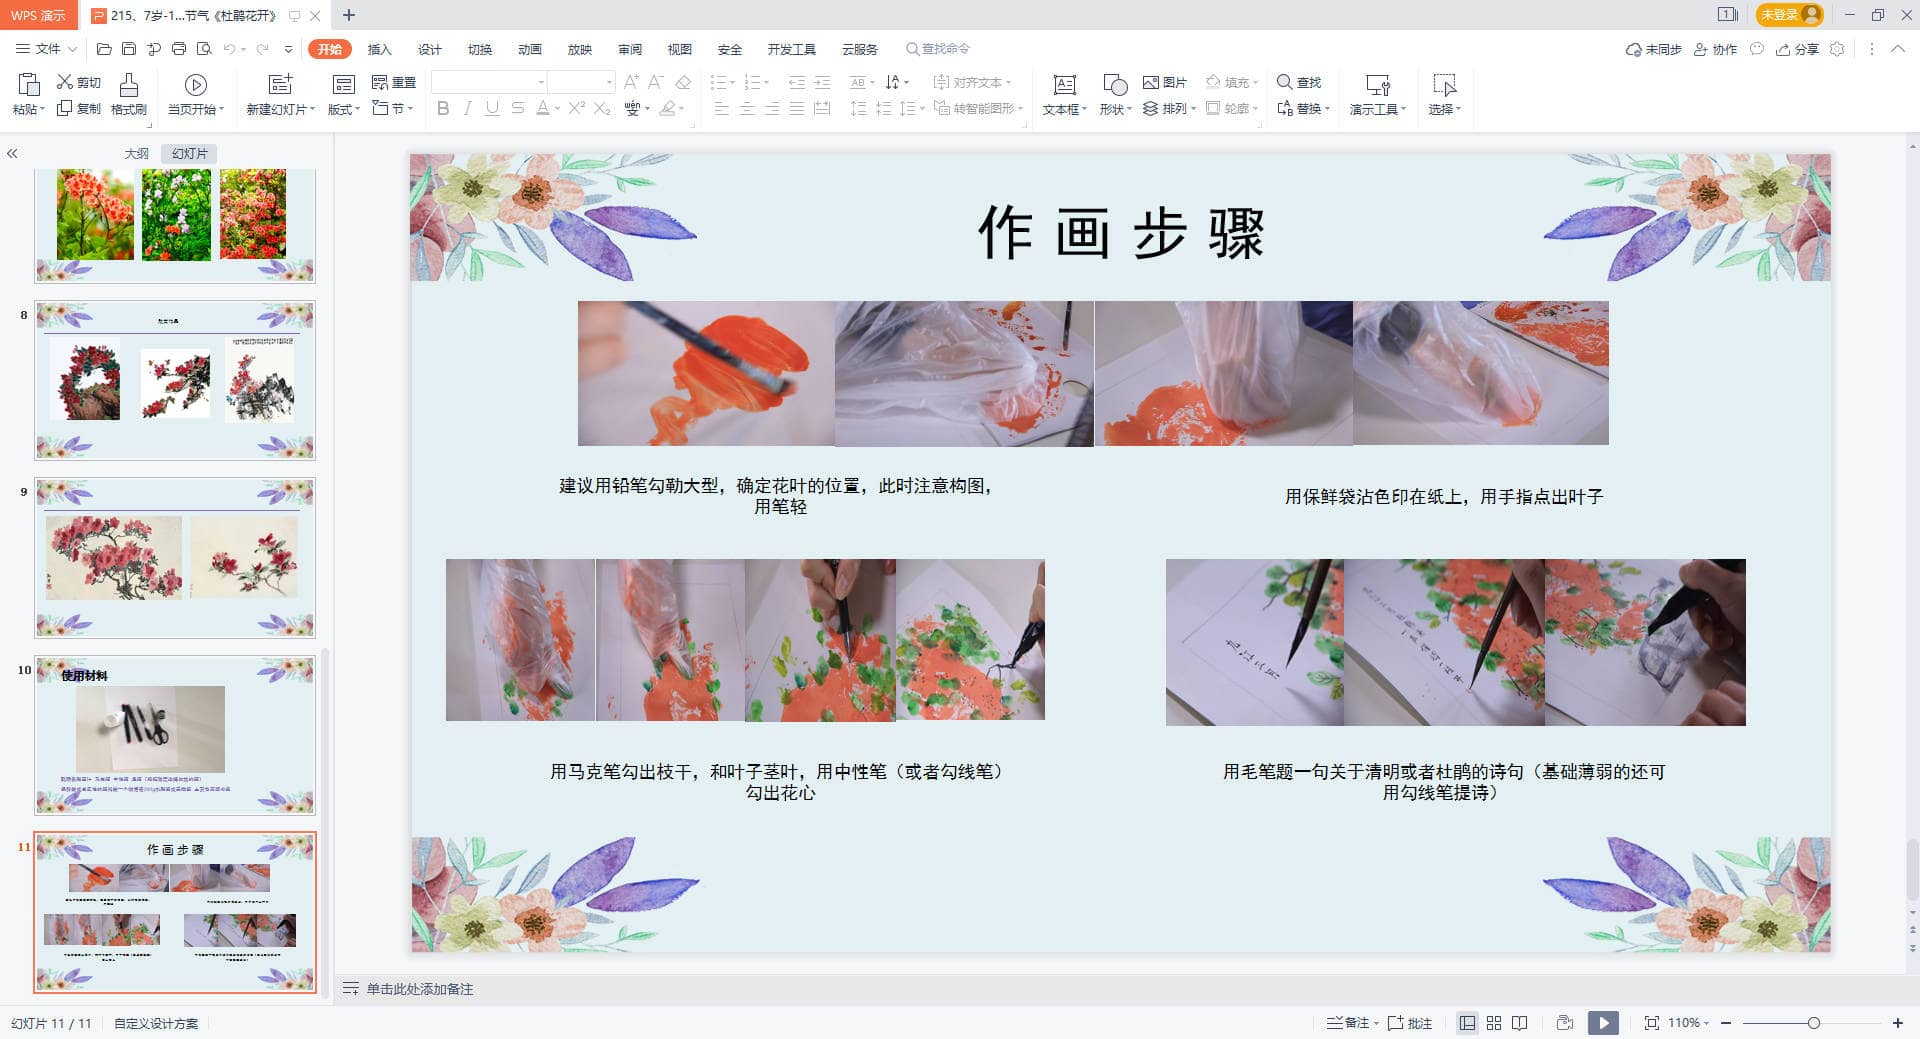Click the Cut (剪切) scissors icon
This screenshot has width=1920, height=1039.
[65, 82]
